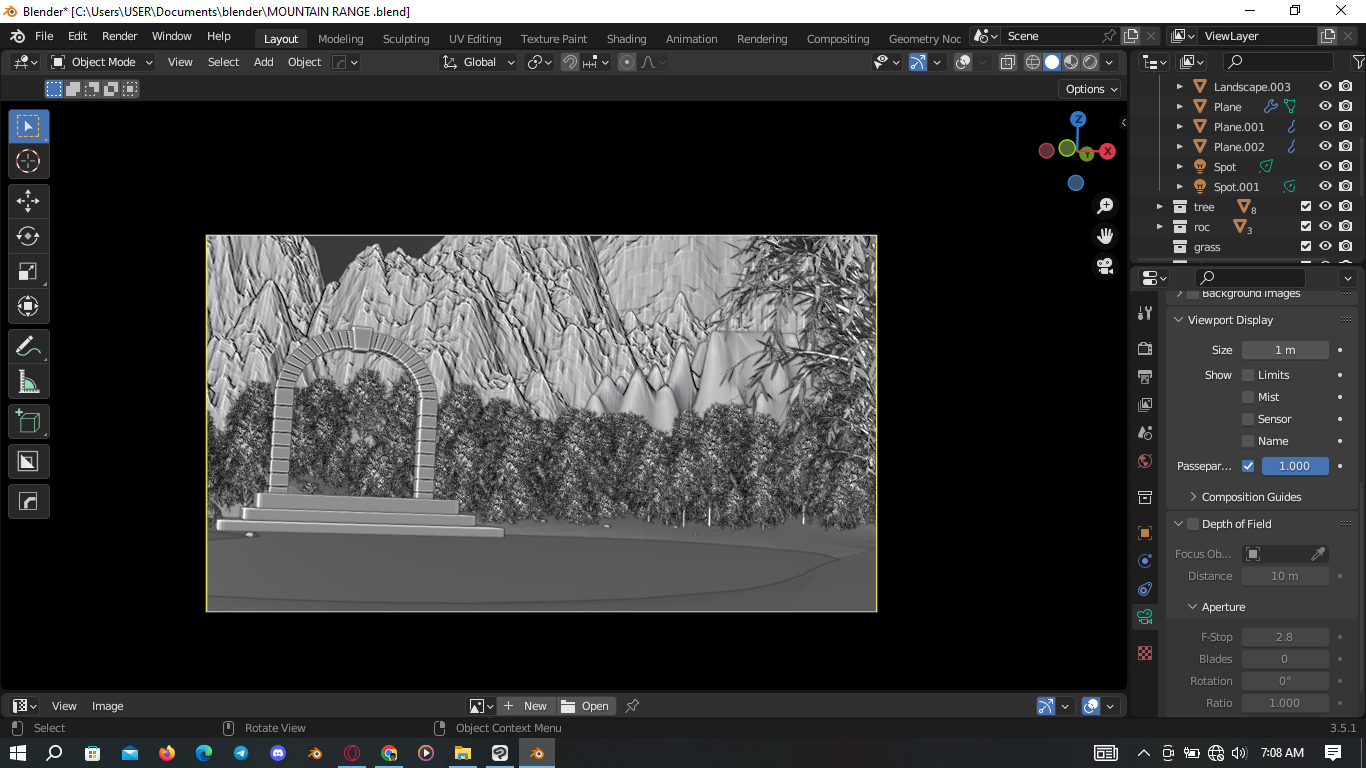Open the Add menu in the viewport header
This screenshot has height=768, width=1366.
click(x=264, y=62)
